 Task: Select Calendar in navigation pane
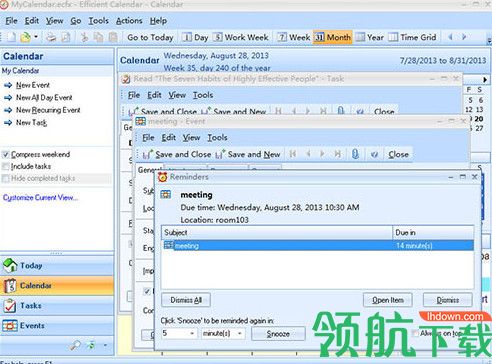pyautogui.click(x=57, y=286)
